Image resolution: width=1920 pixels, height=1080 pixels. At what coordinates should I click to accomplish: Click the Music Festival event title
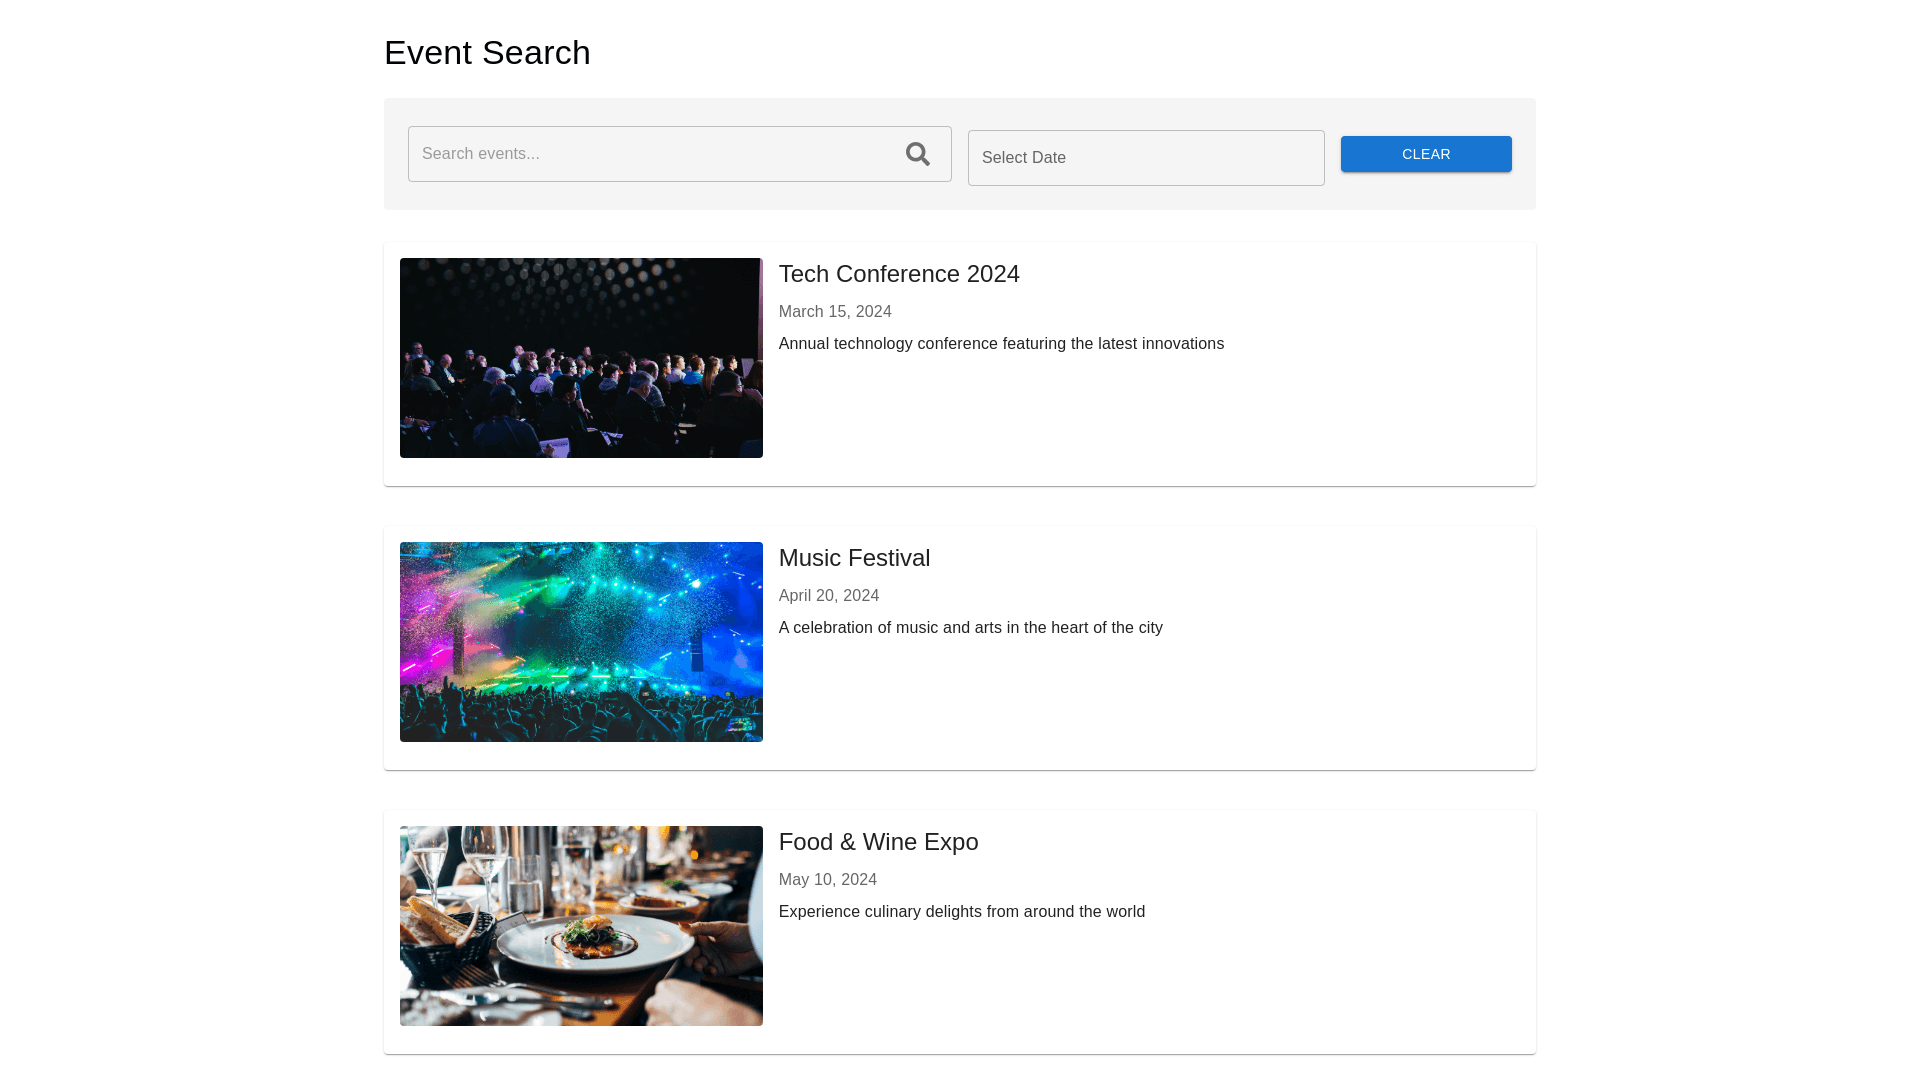pos(853,558)
